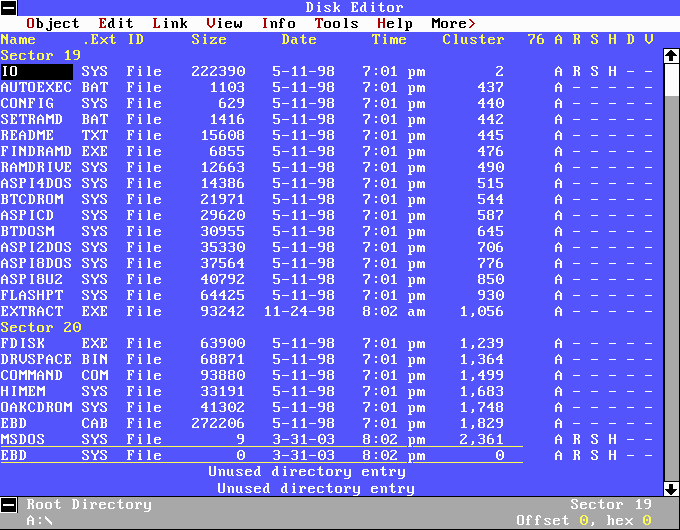
Task: Select the OAKCDROM file name
Action: (36, 408)
